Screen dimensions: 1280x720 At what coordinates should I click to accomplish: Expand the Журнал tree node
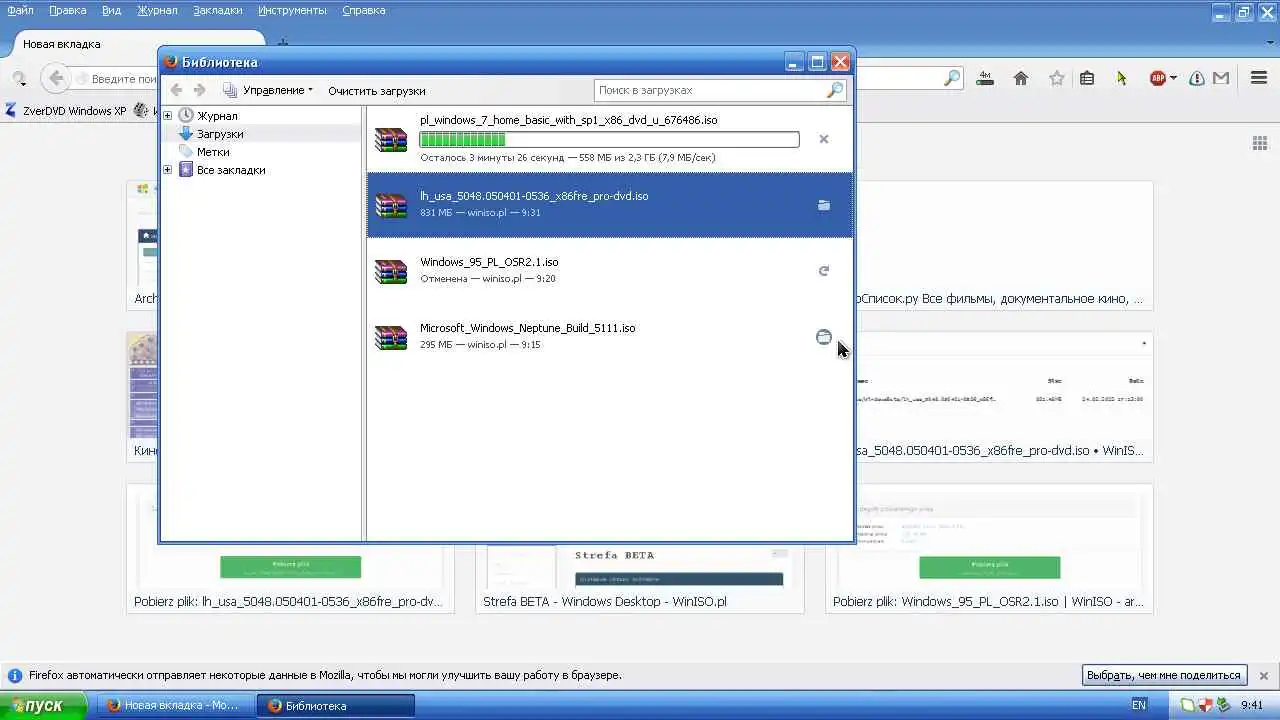tap(168, 116)
